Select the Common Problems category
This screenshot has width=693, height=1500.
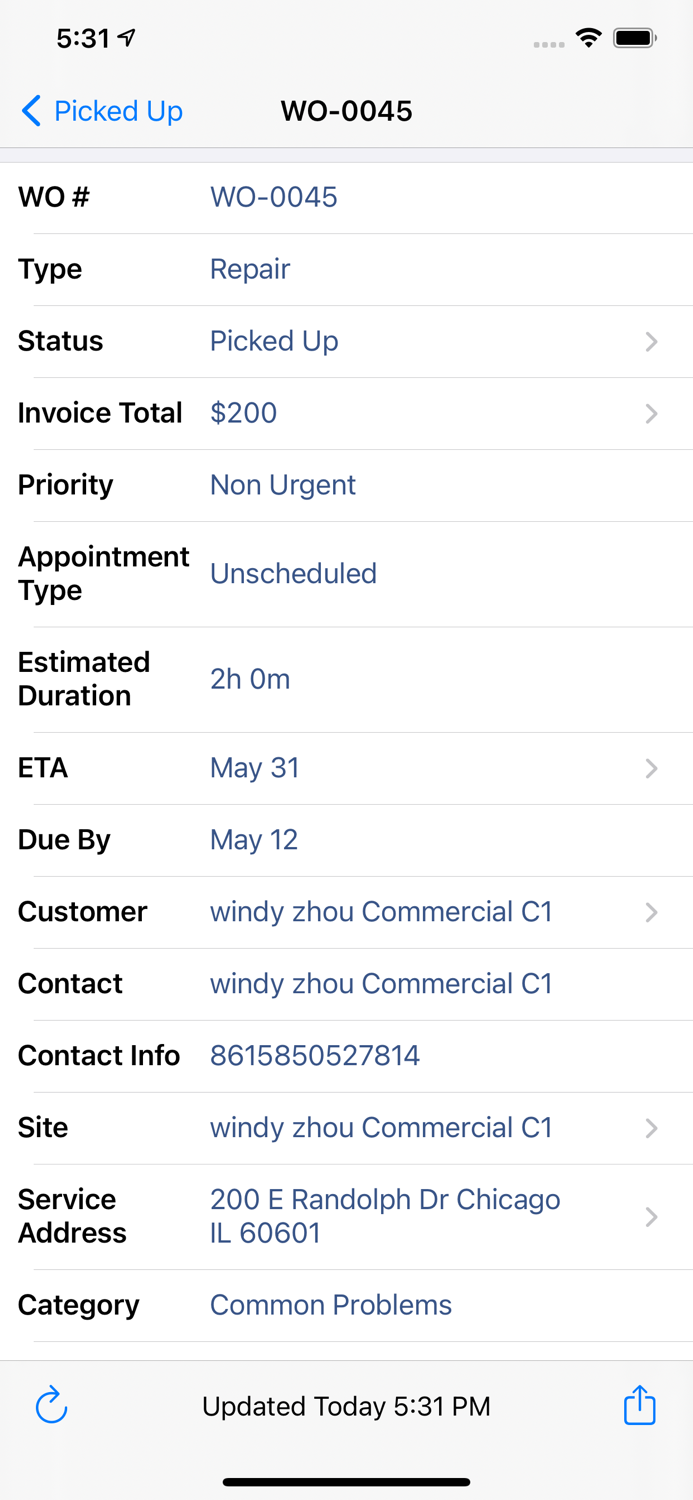tap(331, 1305)
